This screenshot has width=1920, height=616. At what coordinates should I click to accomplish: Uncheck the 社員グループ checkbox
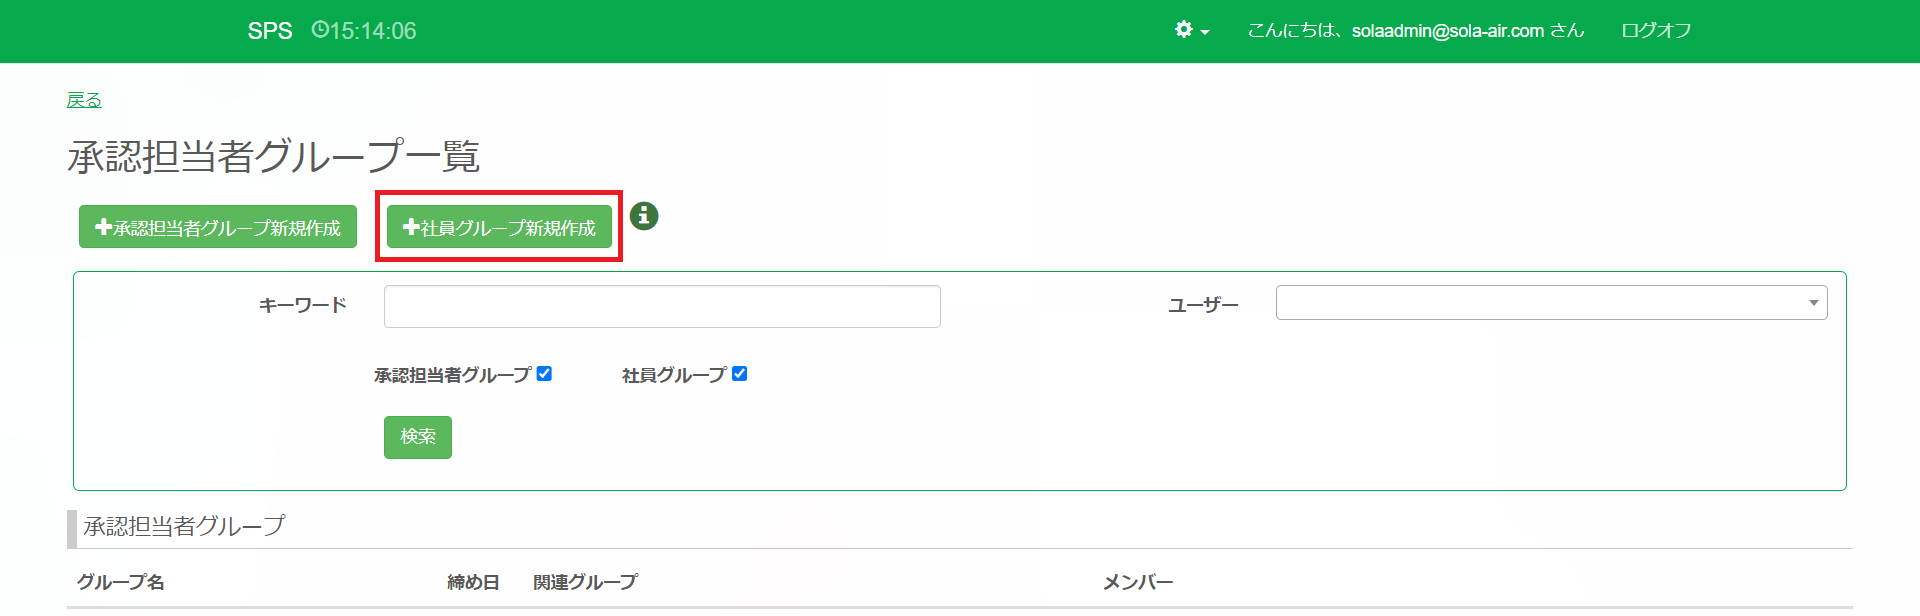(739, 374)
